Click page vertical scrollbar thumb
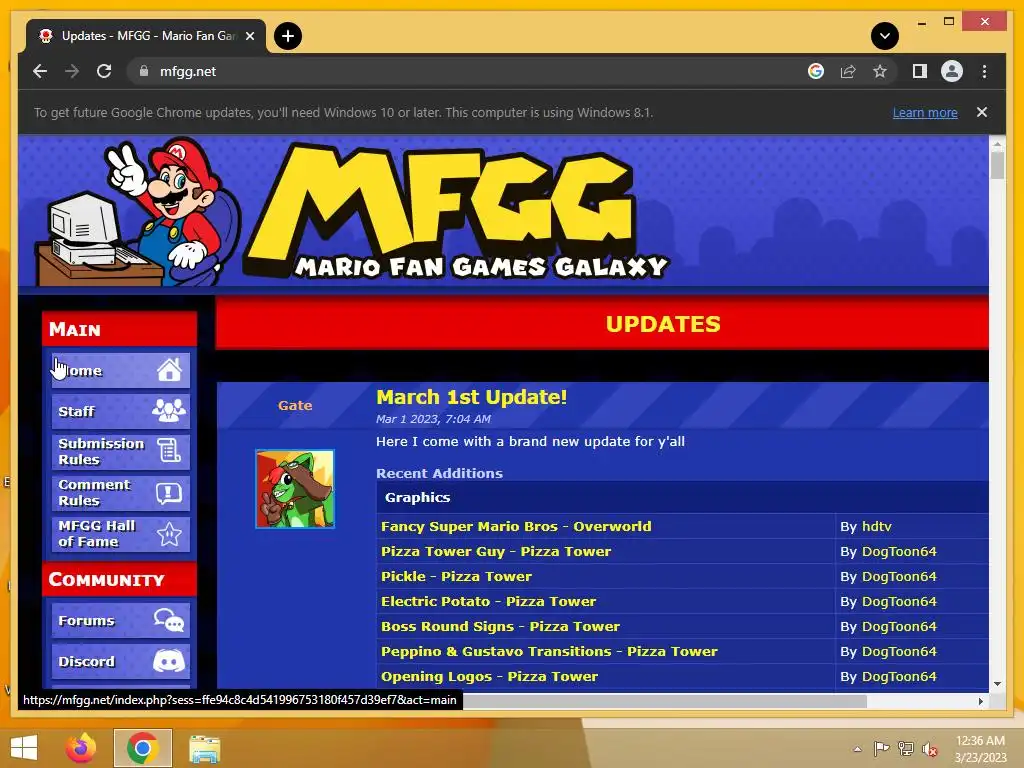Image resolution: width=1024 pixels, height=768 pixels. [x=997, y=165]
